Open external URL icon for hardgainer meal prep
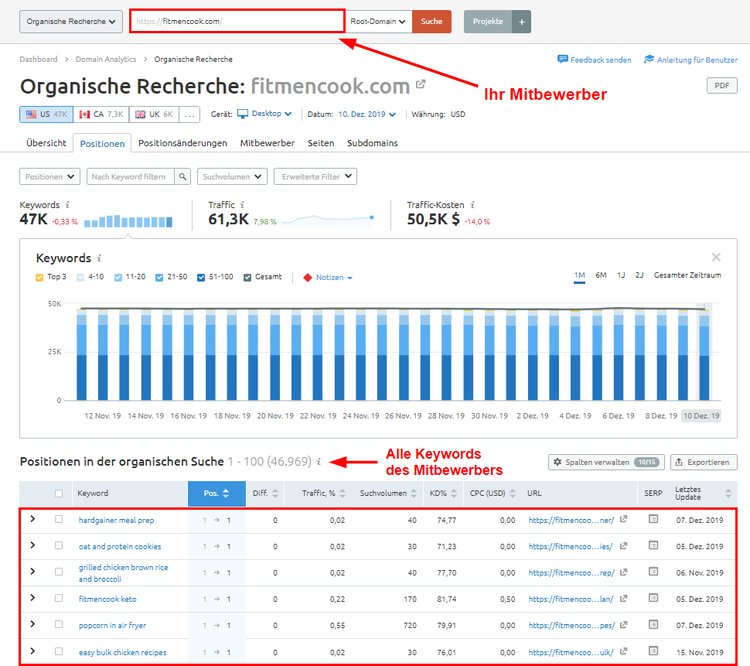Screen dimensions: 750x666 click(x=623, y=519)
